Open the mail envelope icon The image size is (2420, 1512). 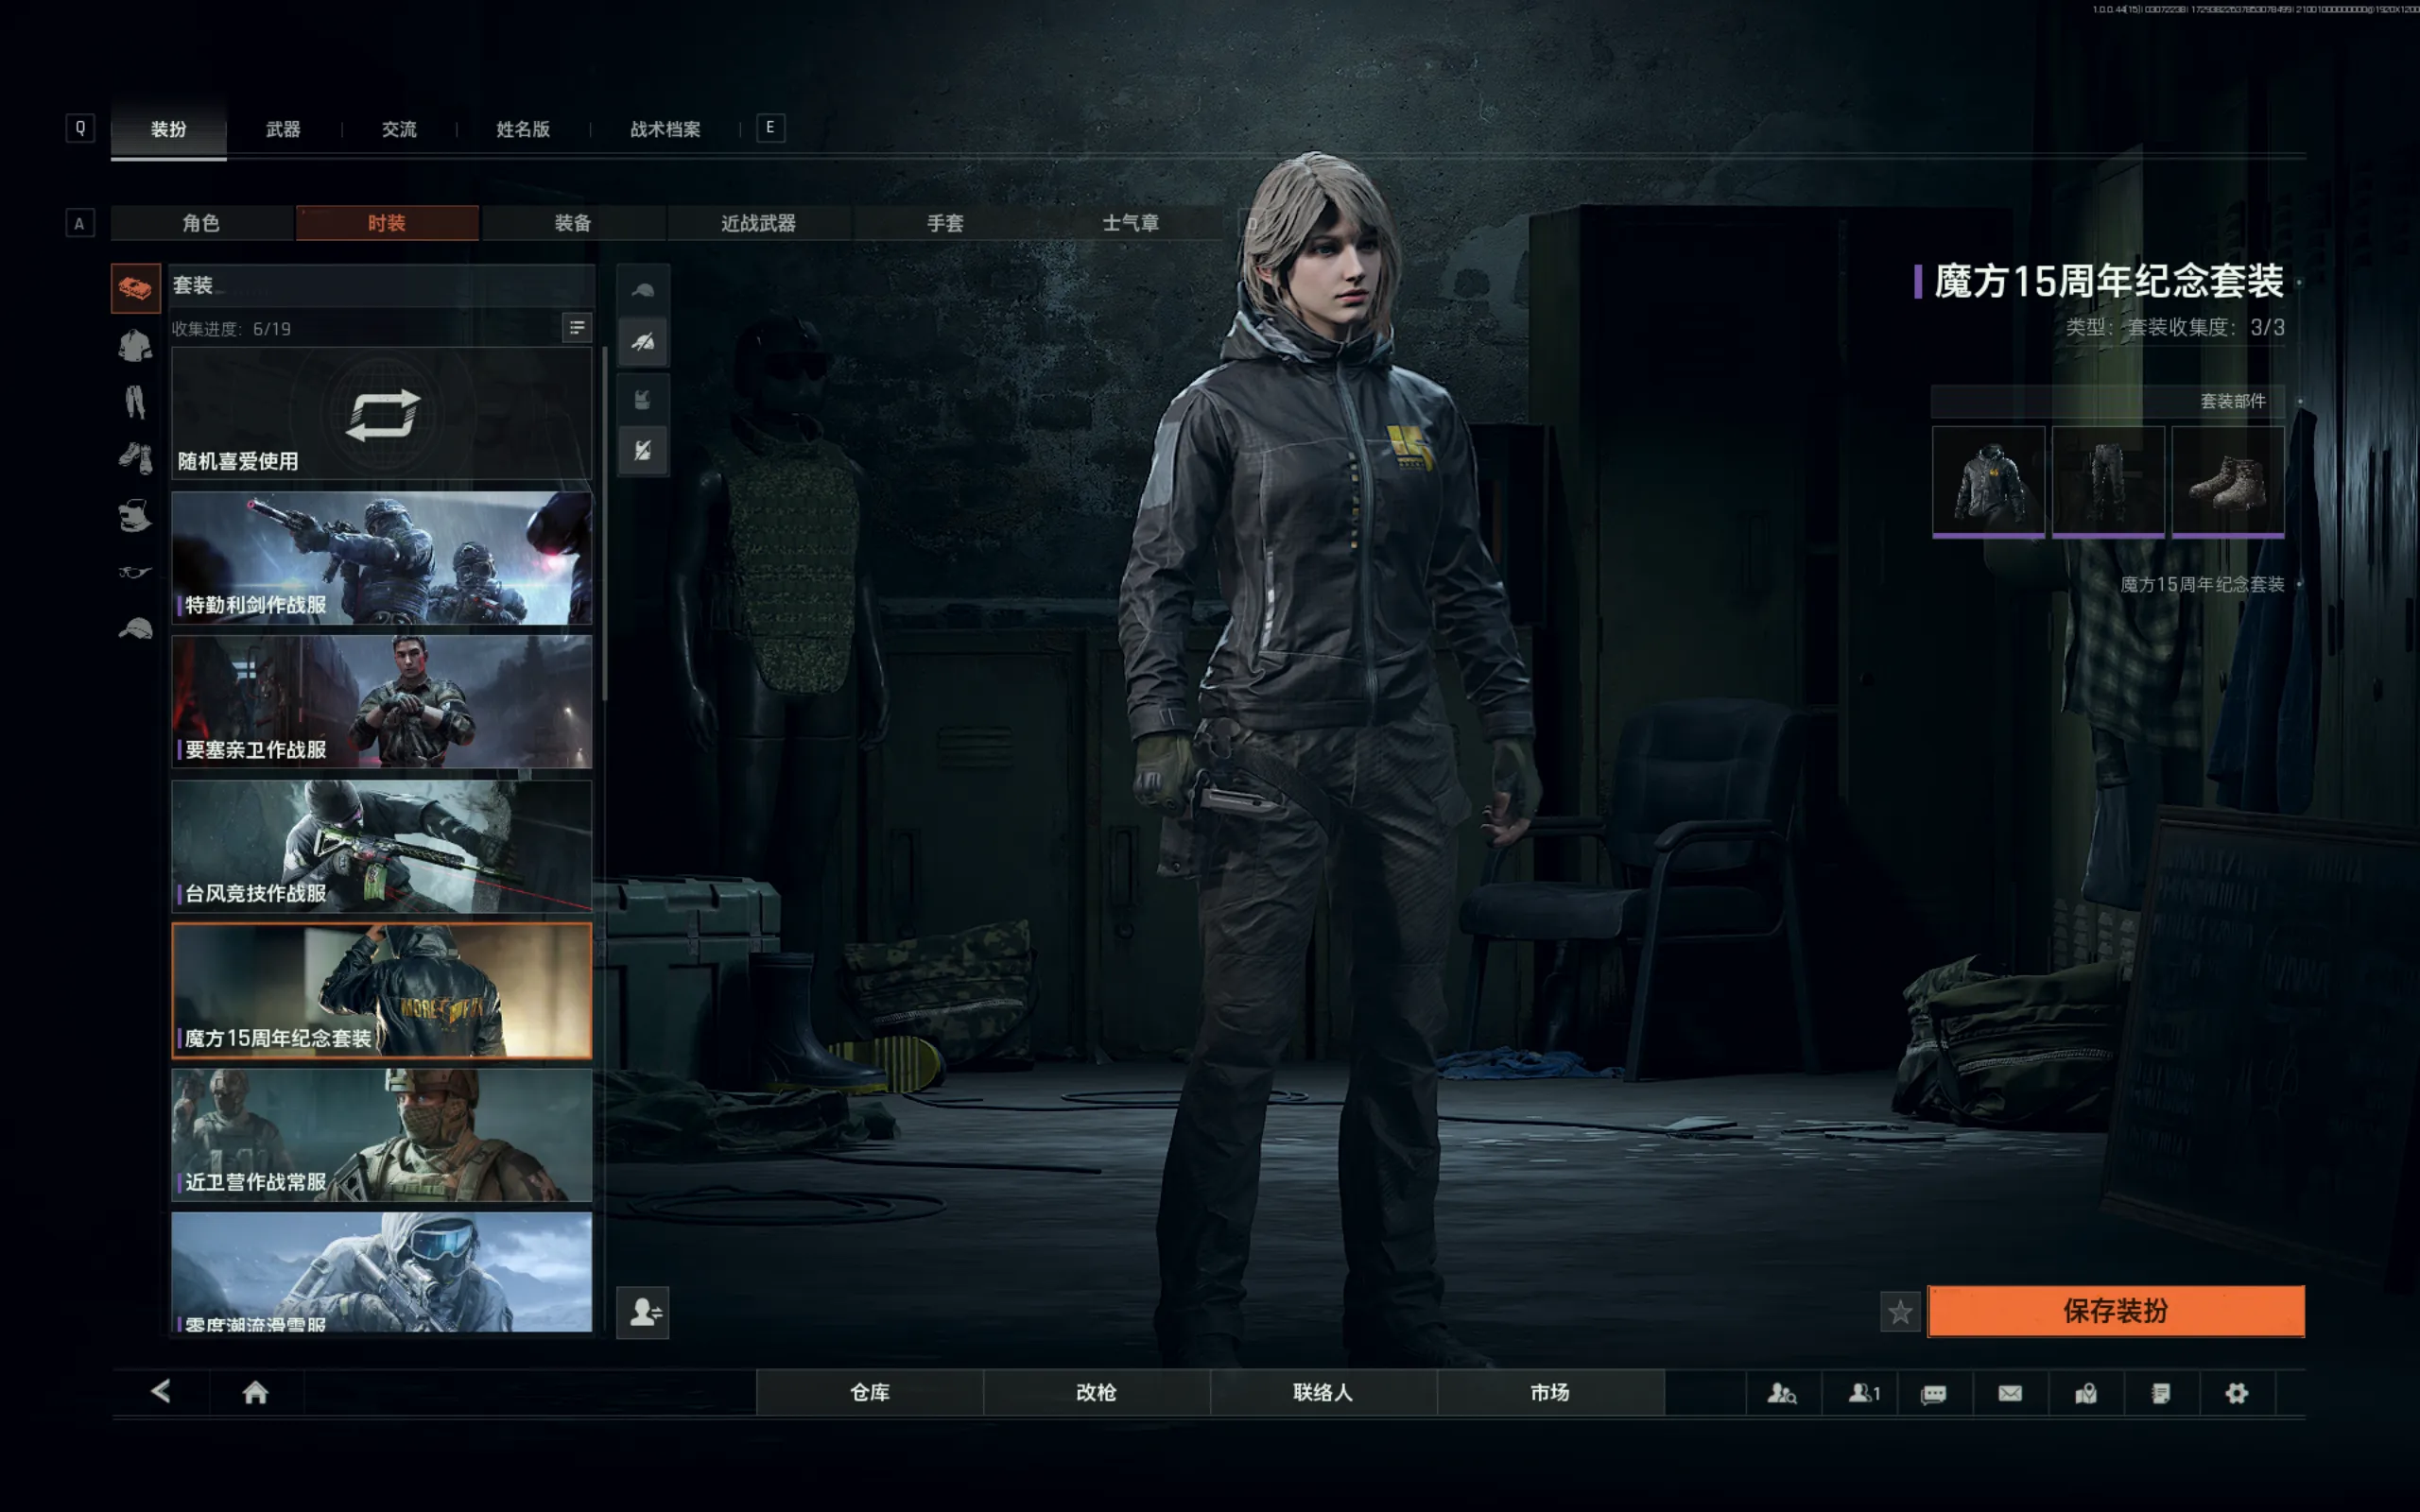click(2009, 1393)
